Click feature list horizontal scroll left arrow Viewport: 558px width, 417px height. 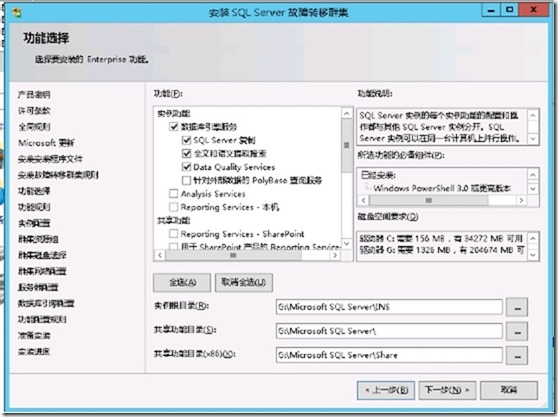coord(160,255)
